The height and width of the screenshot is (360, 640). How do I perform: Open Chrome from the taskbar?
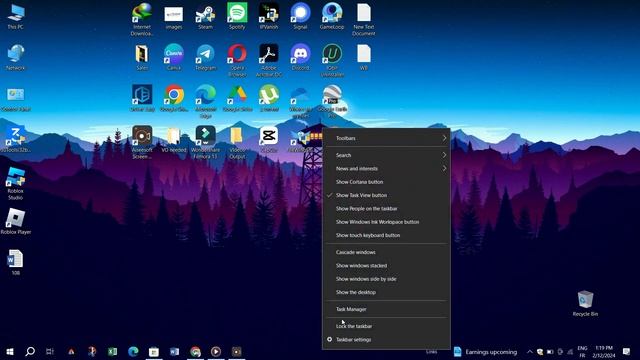[x=195, y=351]
